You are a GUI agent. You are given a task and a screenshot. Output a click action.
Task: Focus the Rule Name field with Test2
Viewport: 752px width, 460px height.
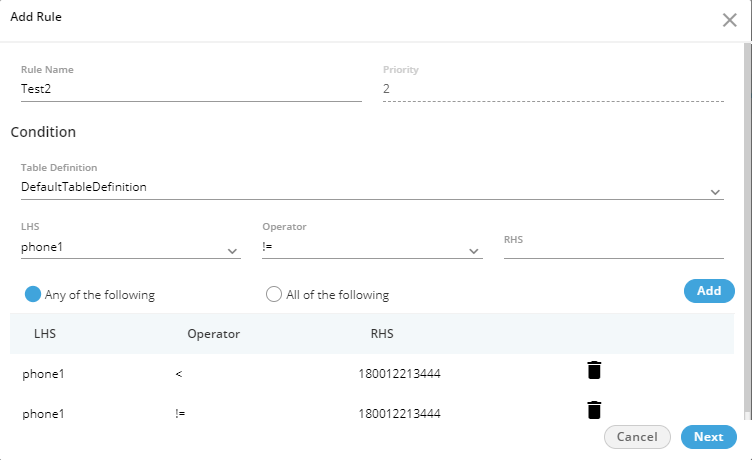190,88
